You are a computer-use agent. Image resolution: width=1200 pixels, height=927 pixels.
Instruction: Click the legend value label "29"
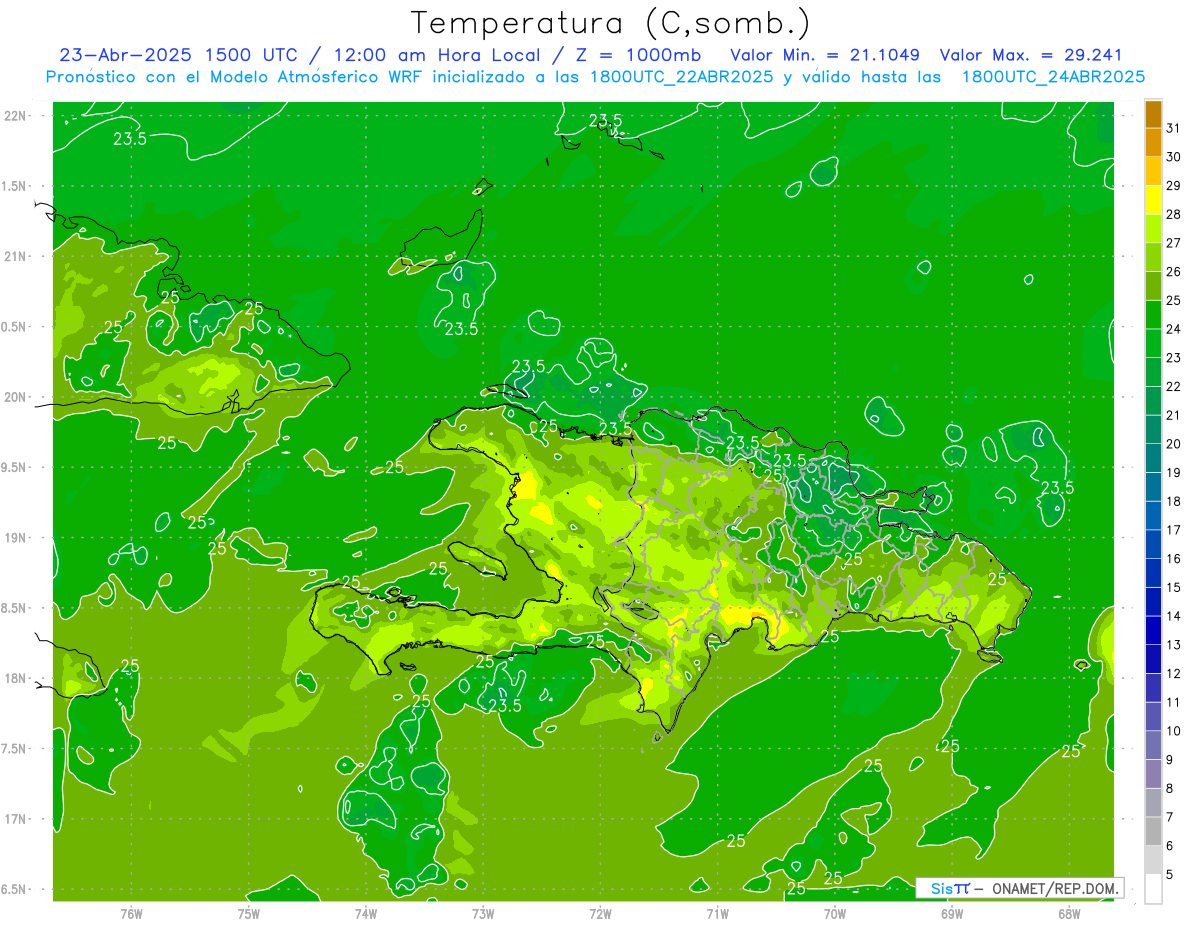click(x=1174, y=186)
